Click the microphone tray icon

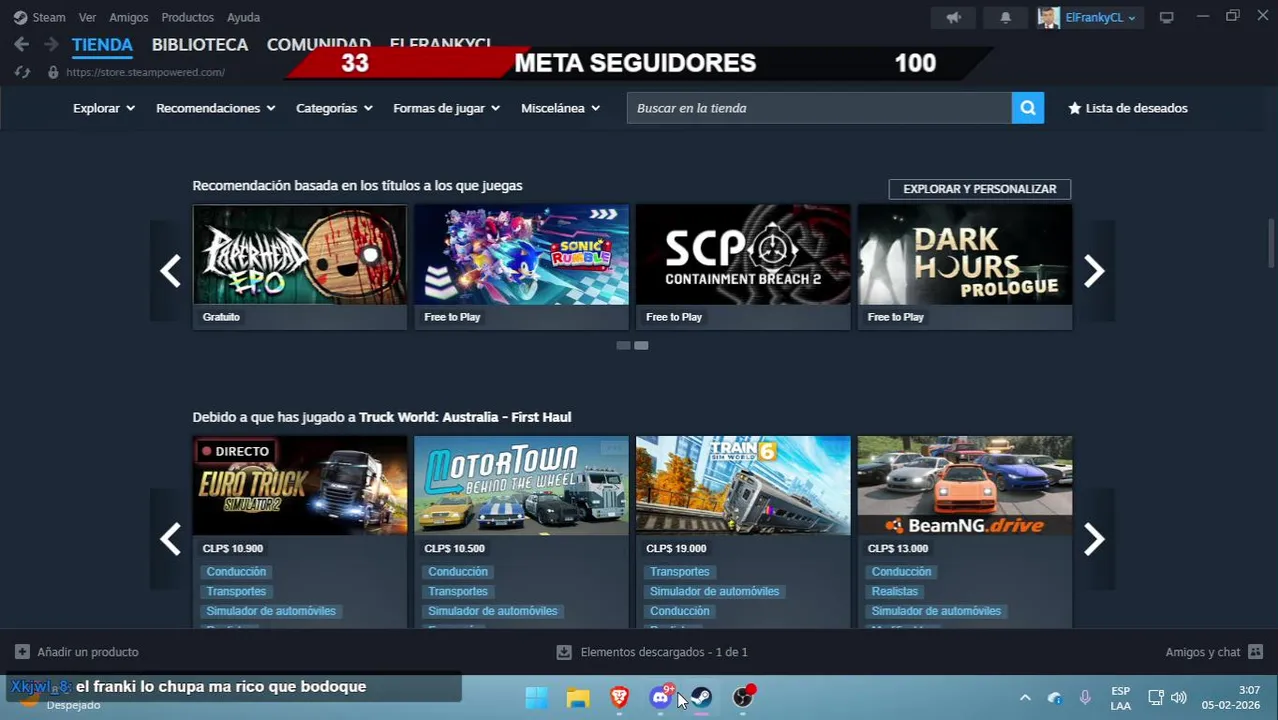point(1085,698)
